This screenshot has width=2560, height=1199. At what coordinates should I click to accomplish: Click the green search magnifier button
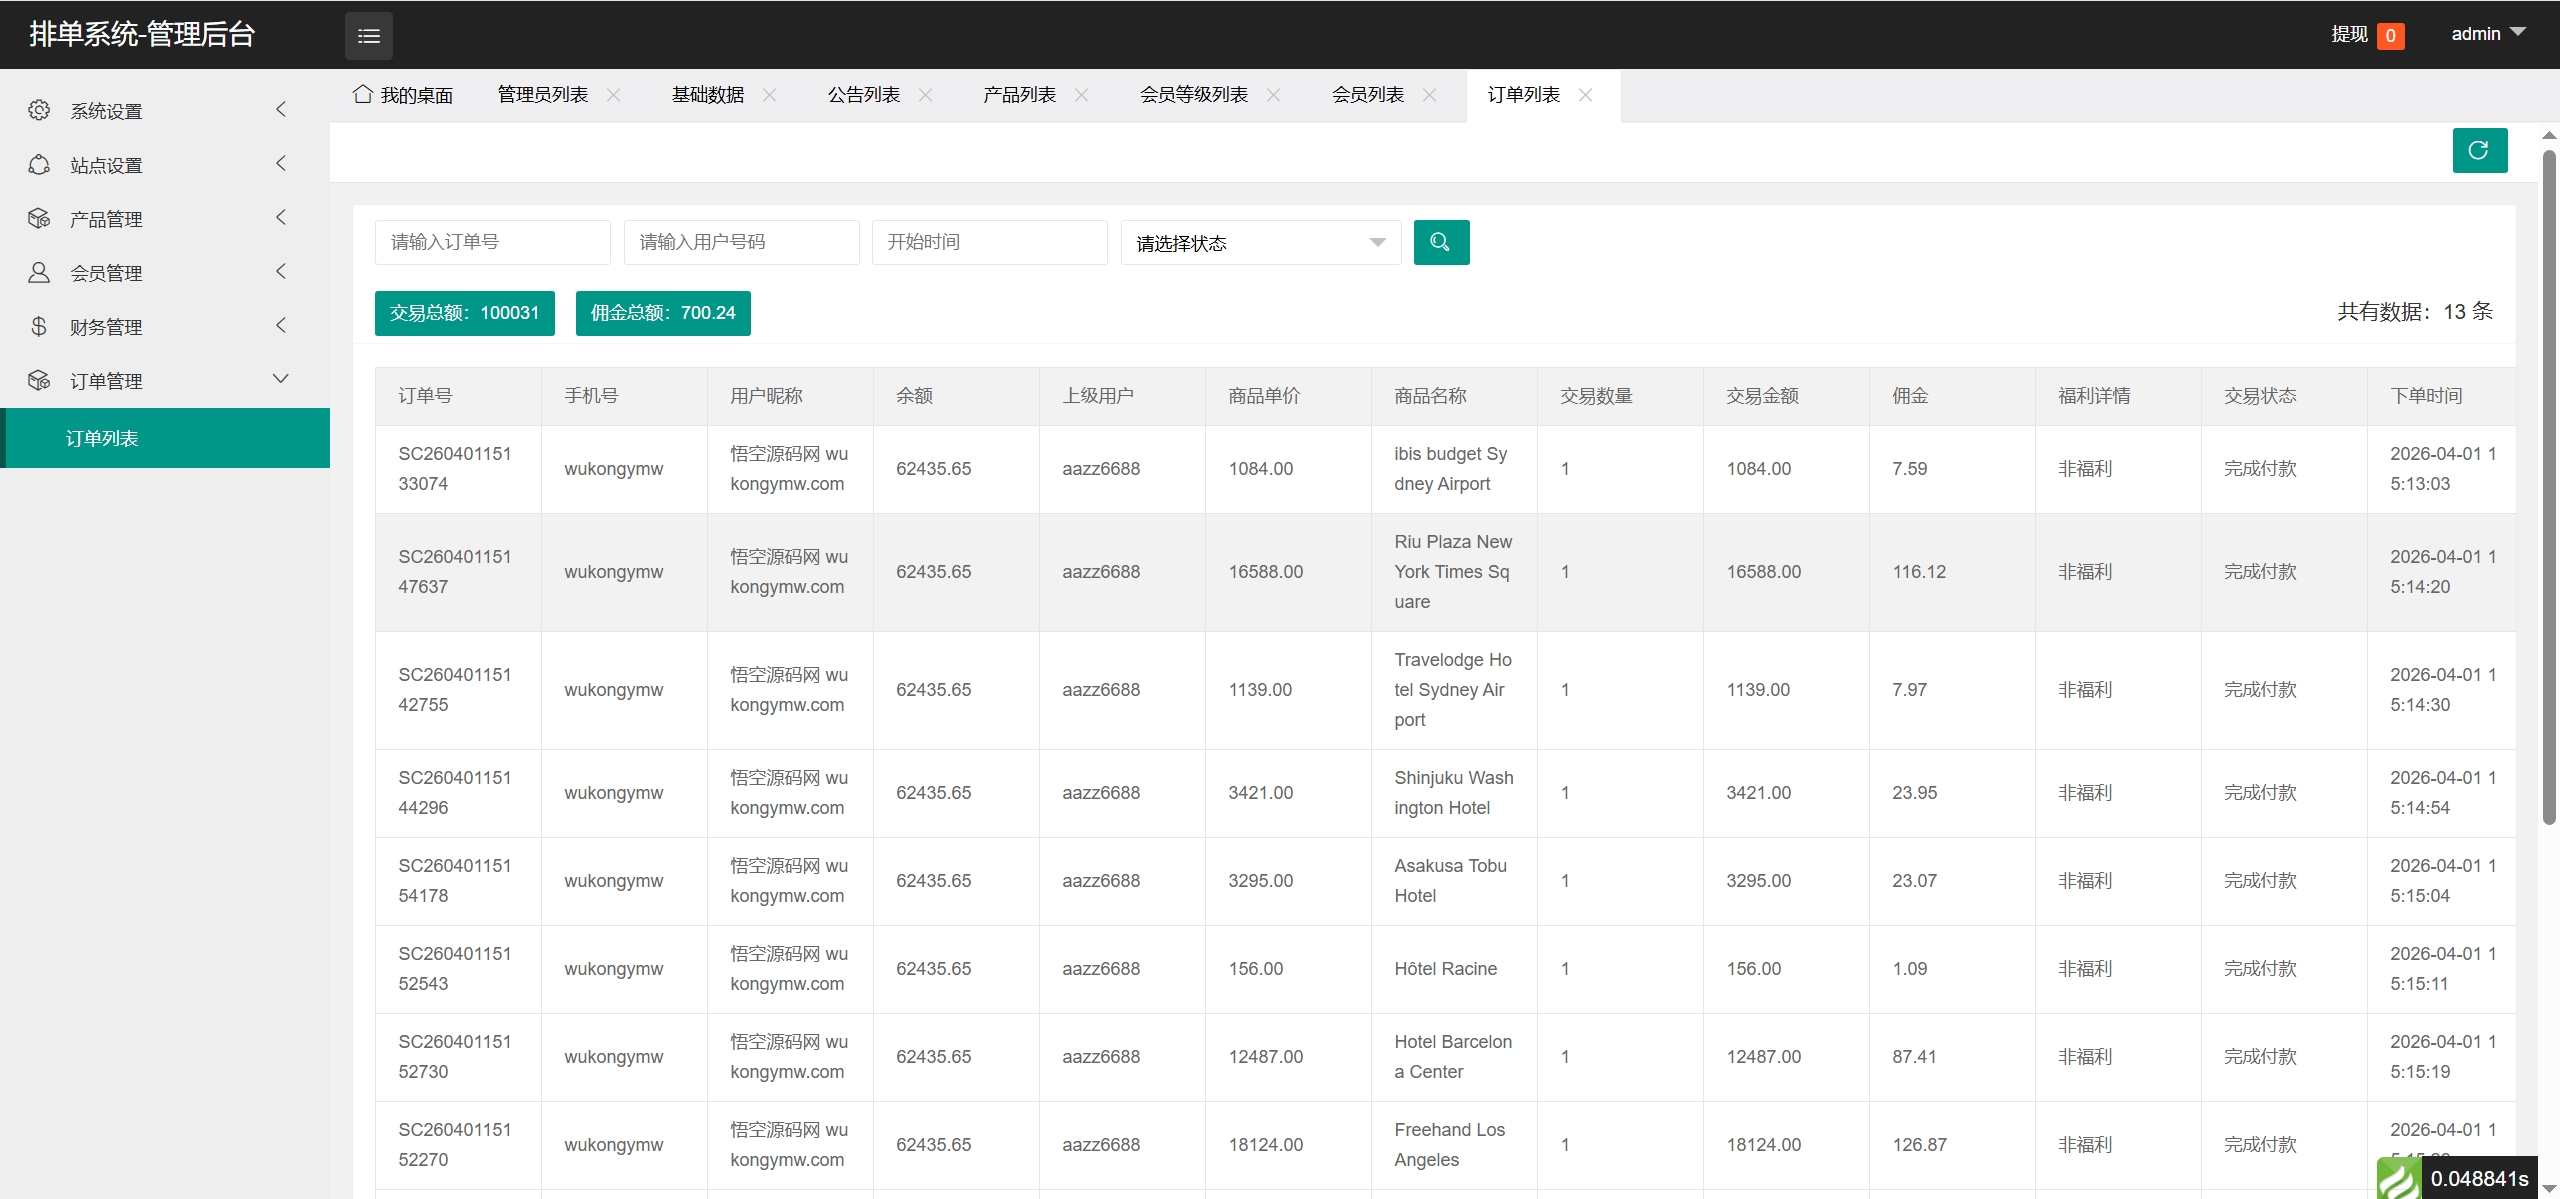pos(1441,242)
